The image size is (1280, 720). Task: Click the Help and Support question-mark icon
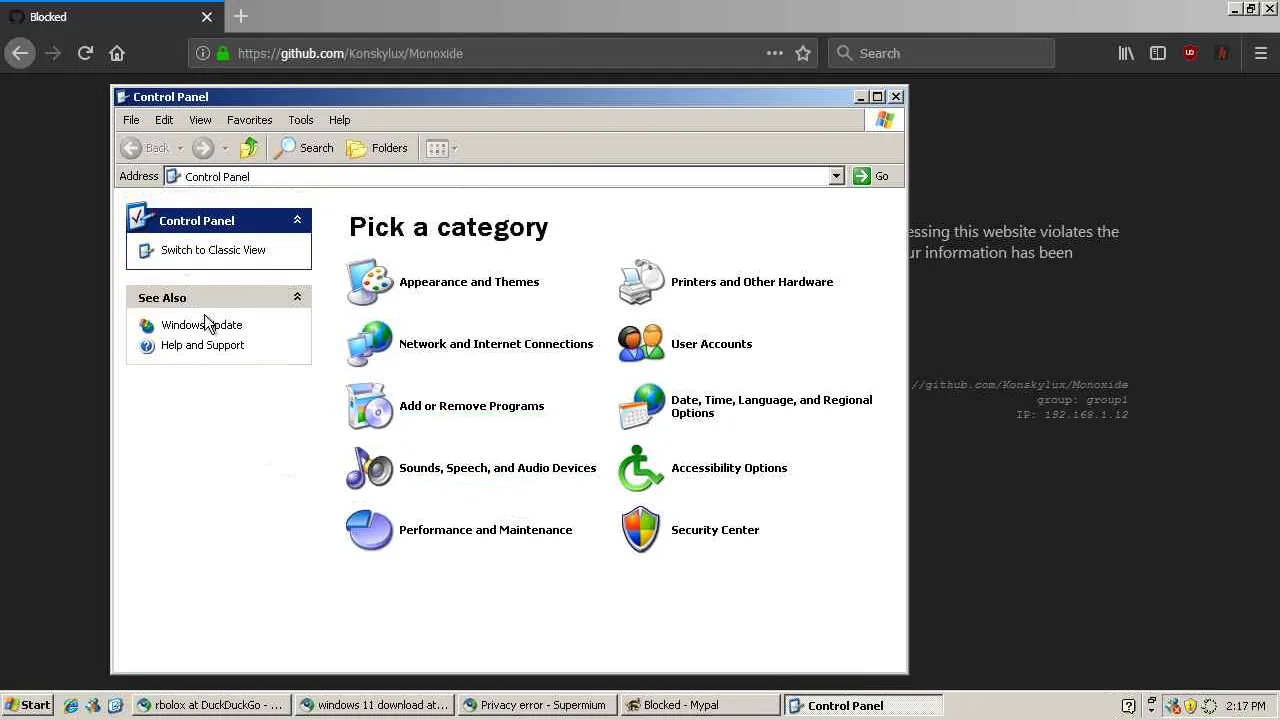[x=147, y=345]
